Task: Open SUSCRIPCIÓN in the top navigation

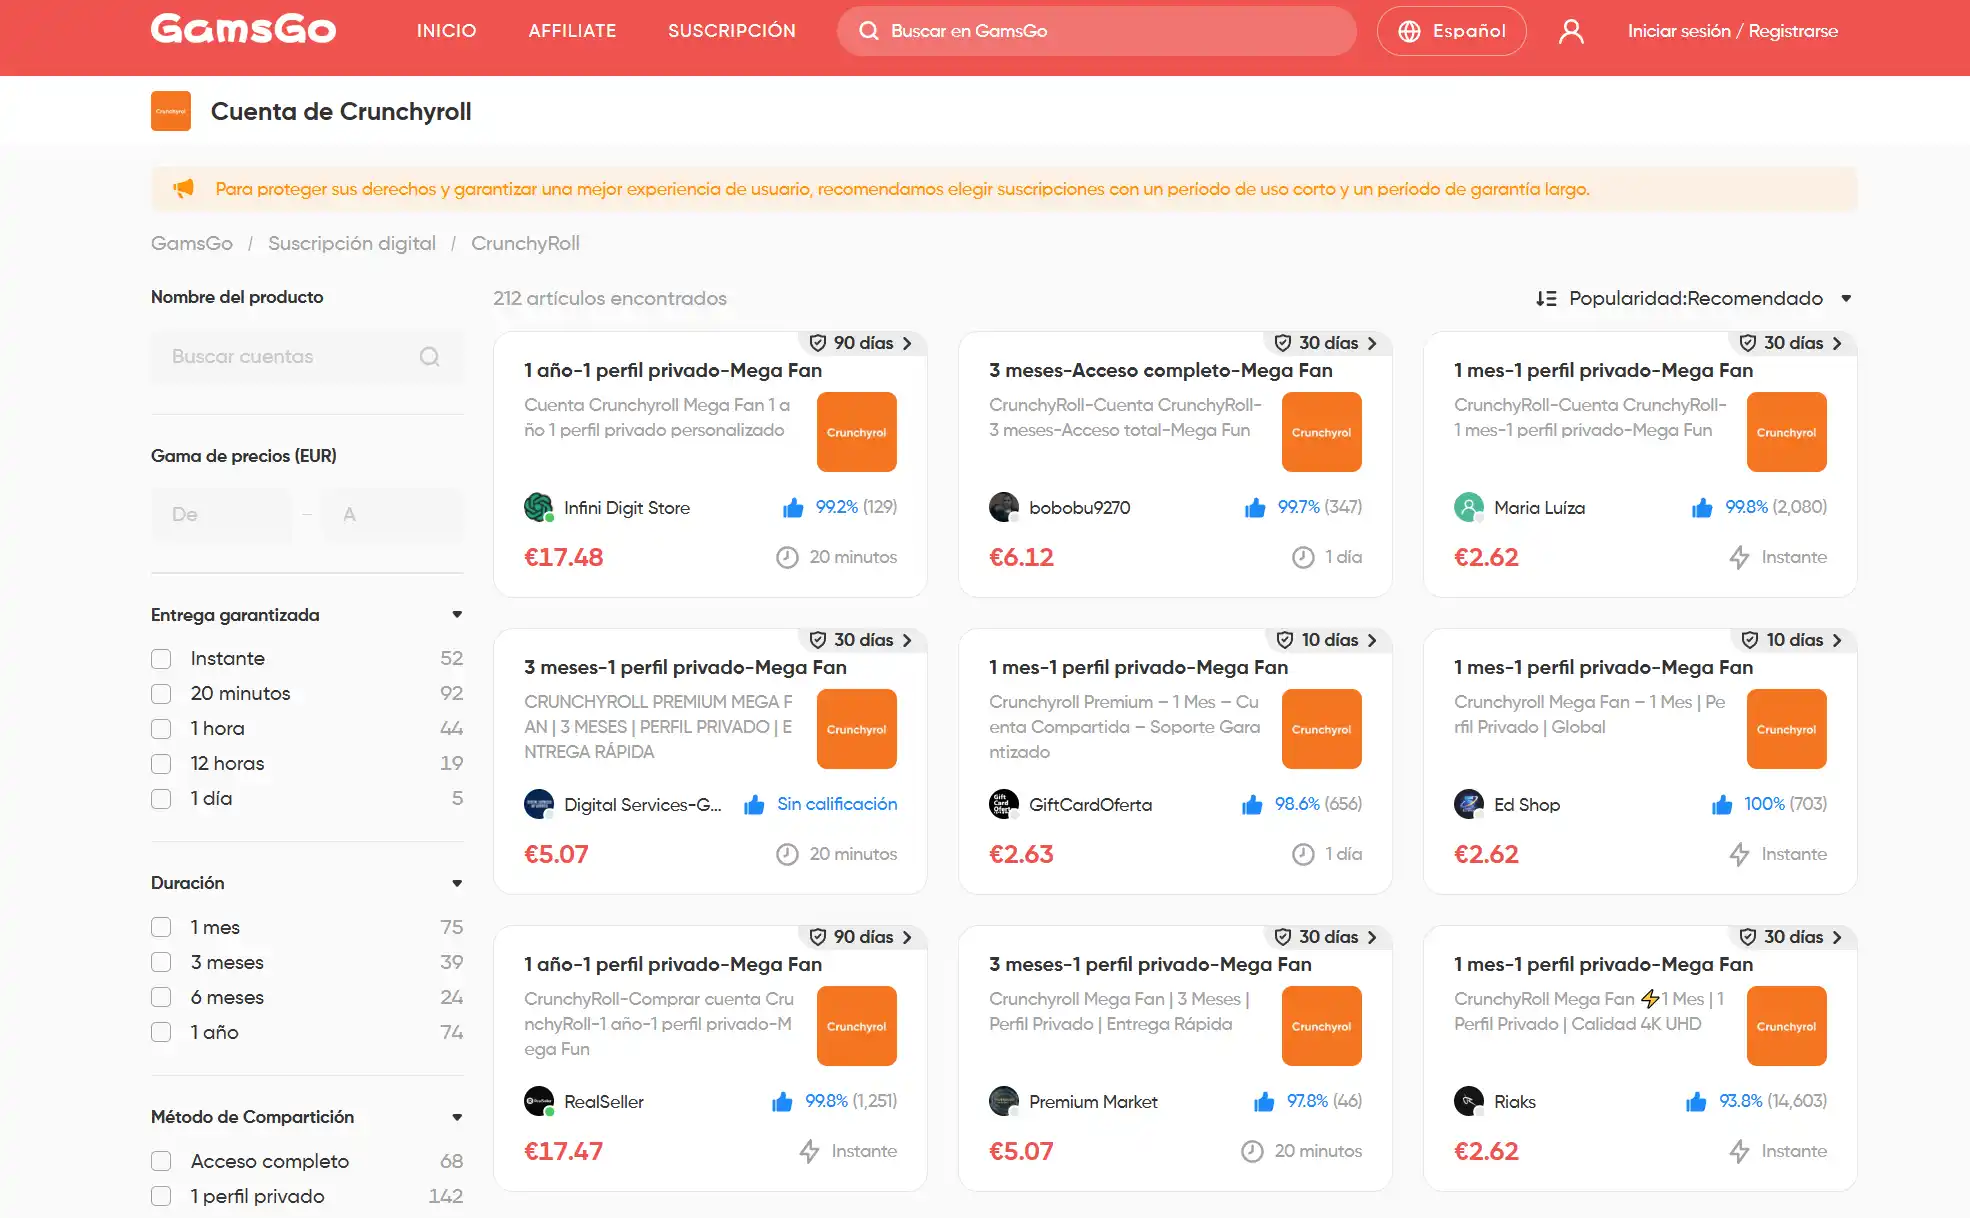Action: point(732,31)
